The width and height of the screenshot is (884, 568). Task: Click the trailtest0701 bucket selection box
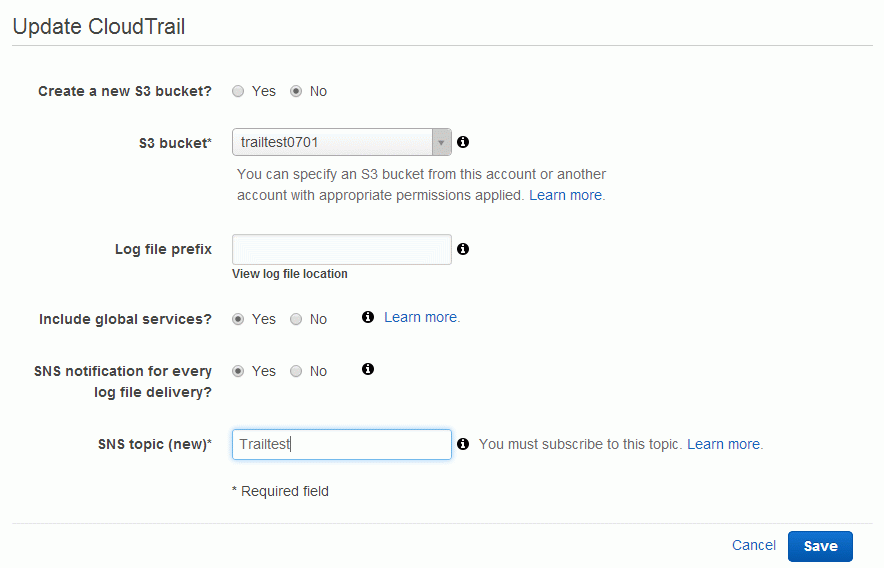[342, 142]
